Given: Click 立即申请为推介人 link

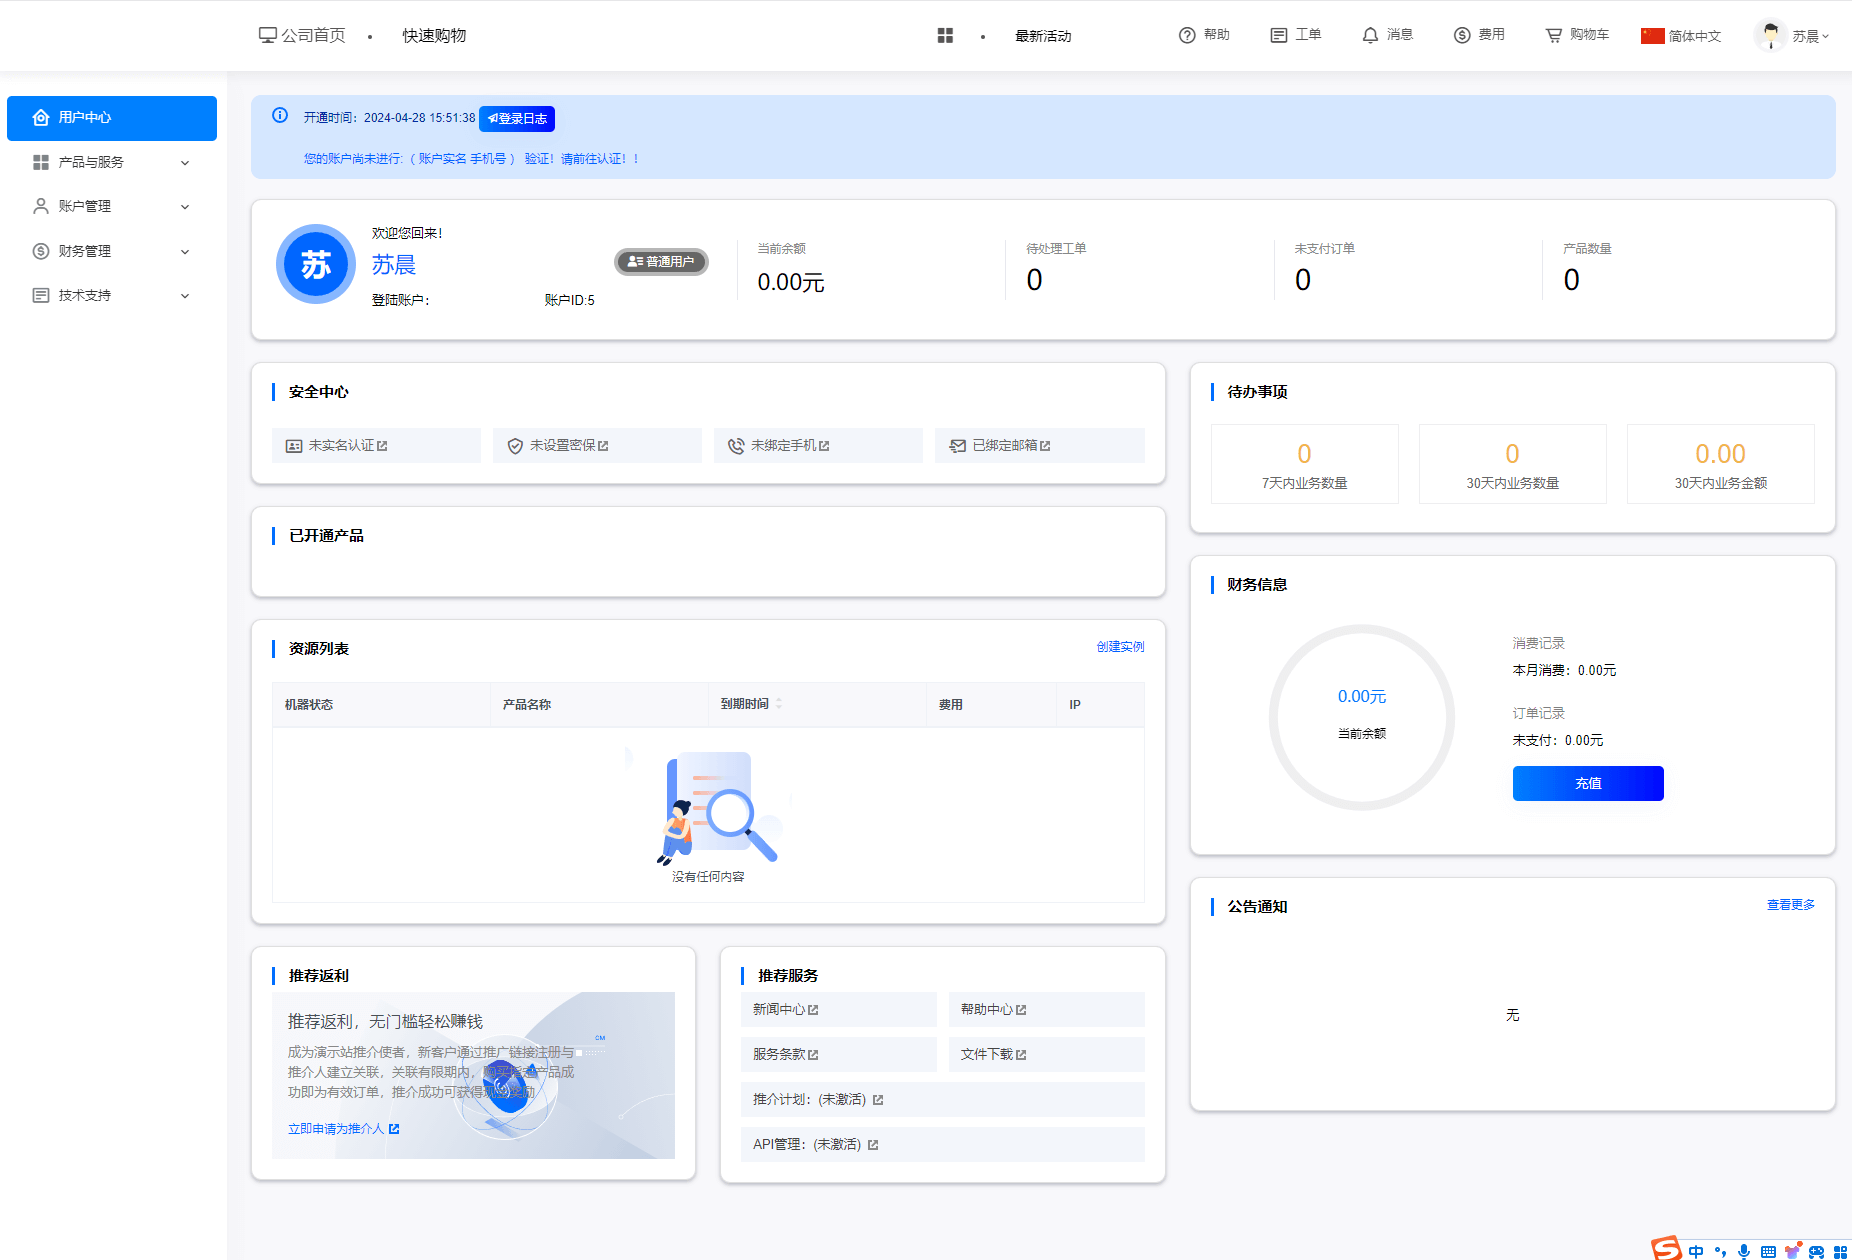Looking at the screenshot, I should pos(343,1129).
